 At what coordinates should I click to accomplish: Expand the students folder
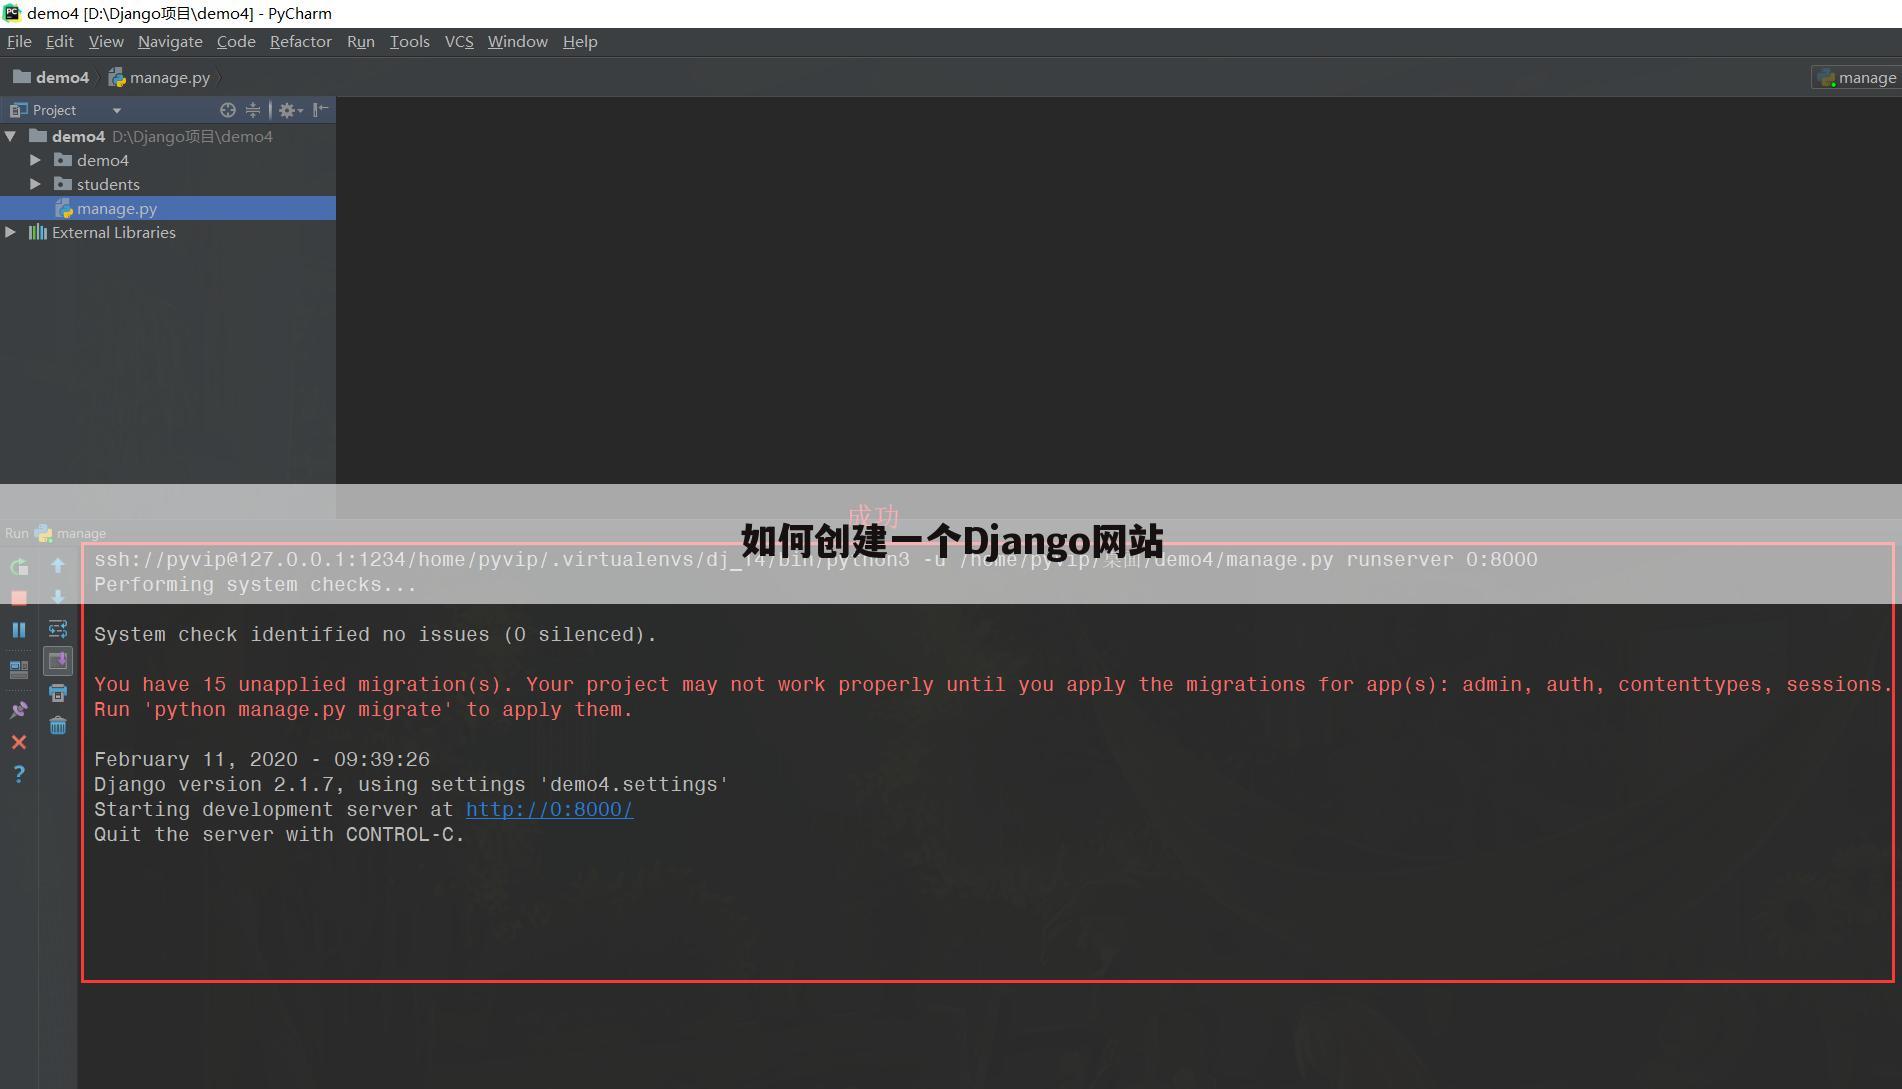(36, 184)
